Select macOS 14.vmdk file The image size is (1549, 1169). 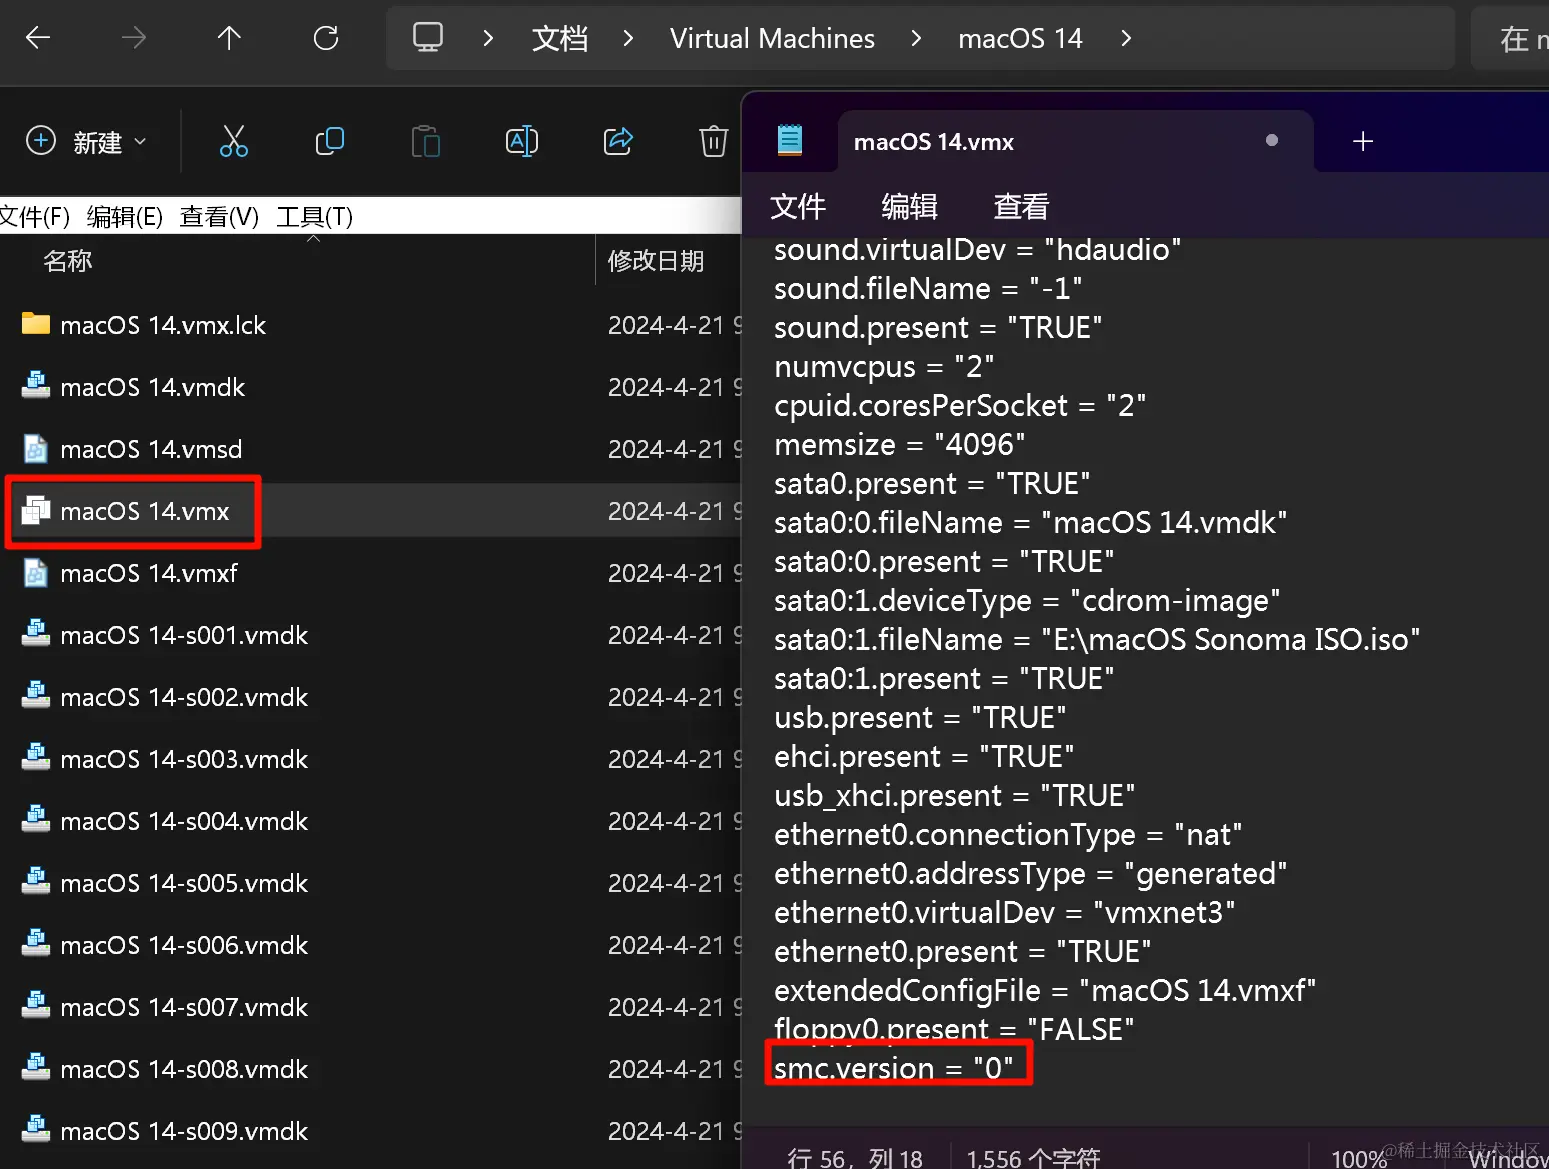(152, 387)
